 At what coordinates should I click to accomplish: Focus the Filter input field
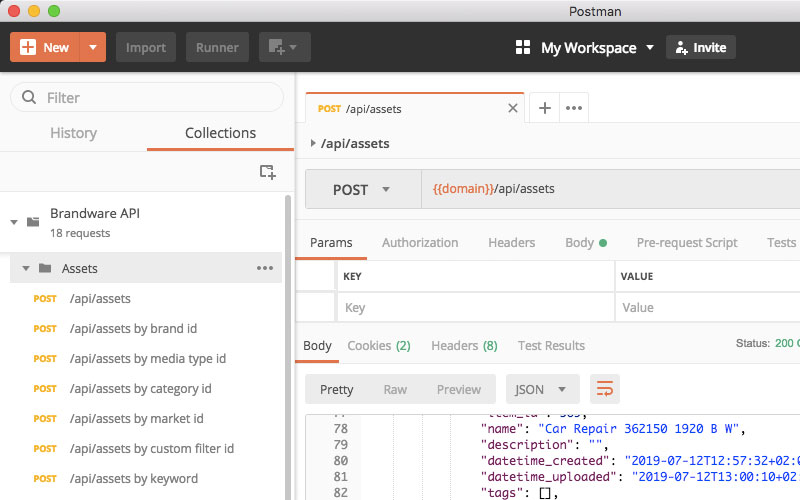[147, 97]
